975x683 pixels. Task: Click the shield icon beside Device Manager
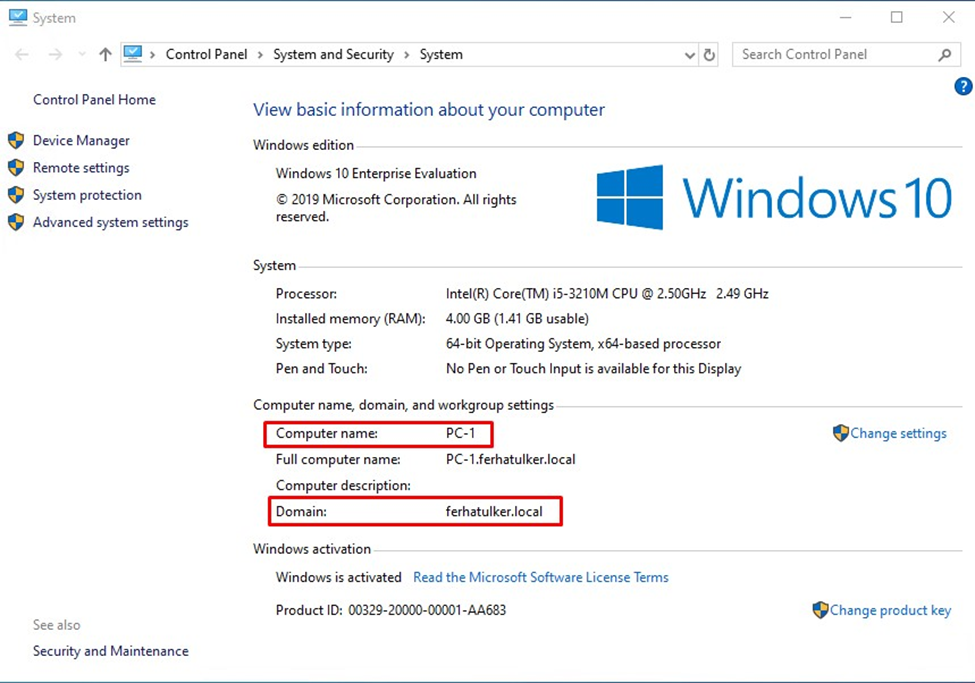[x=16, y=141]
